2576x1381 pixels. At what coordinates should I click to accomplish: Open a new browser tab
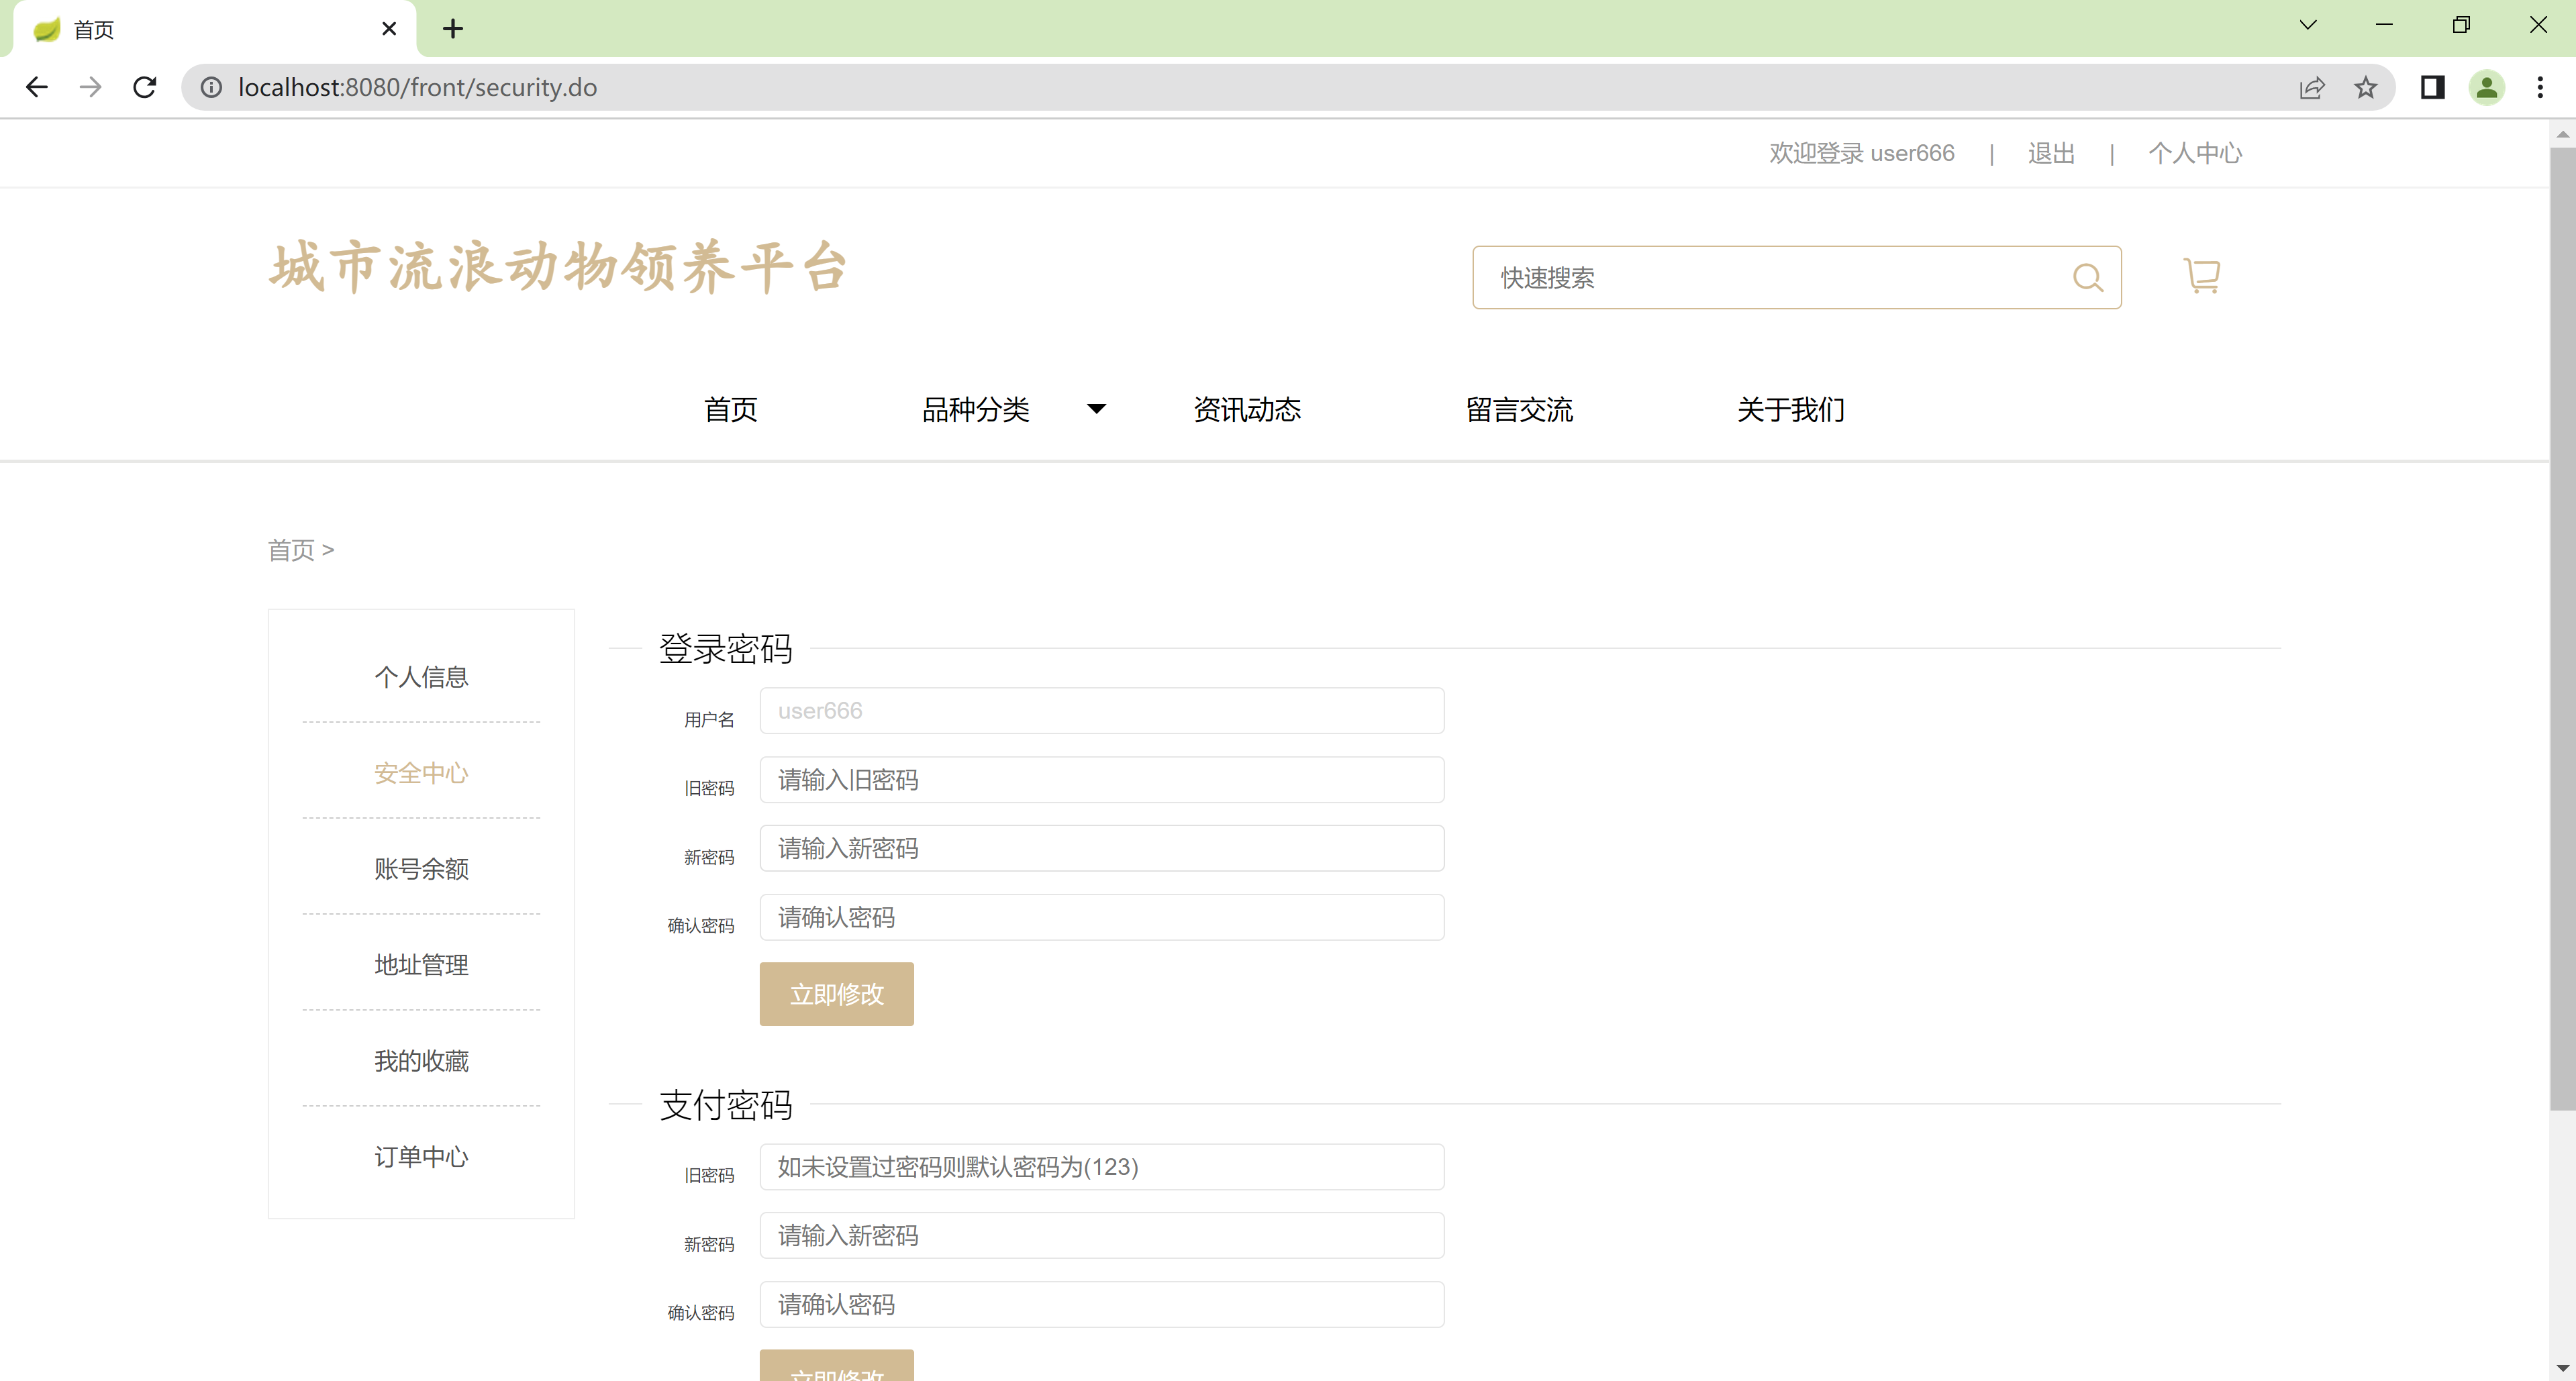[x=453, y=28]
